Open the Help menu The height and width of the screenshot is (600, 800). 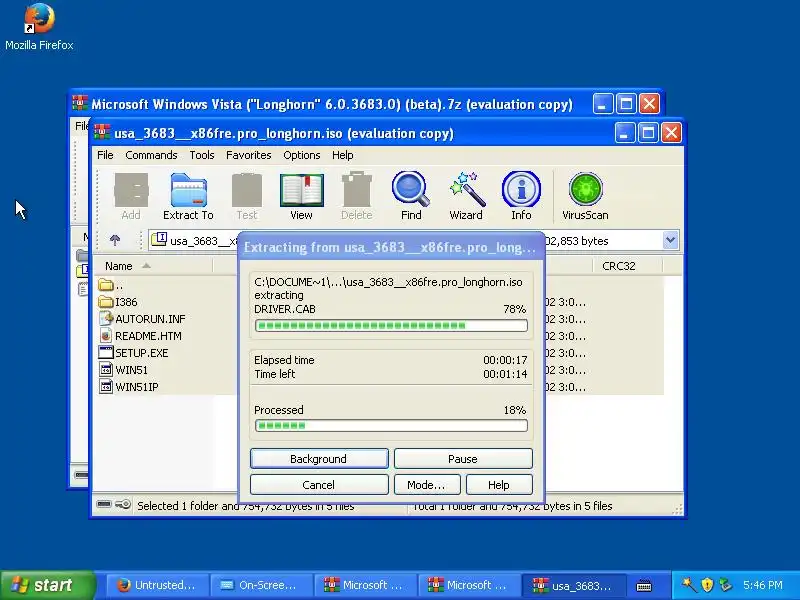pos(342,155)
